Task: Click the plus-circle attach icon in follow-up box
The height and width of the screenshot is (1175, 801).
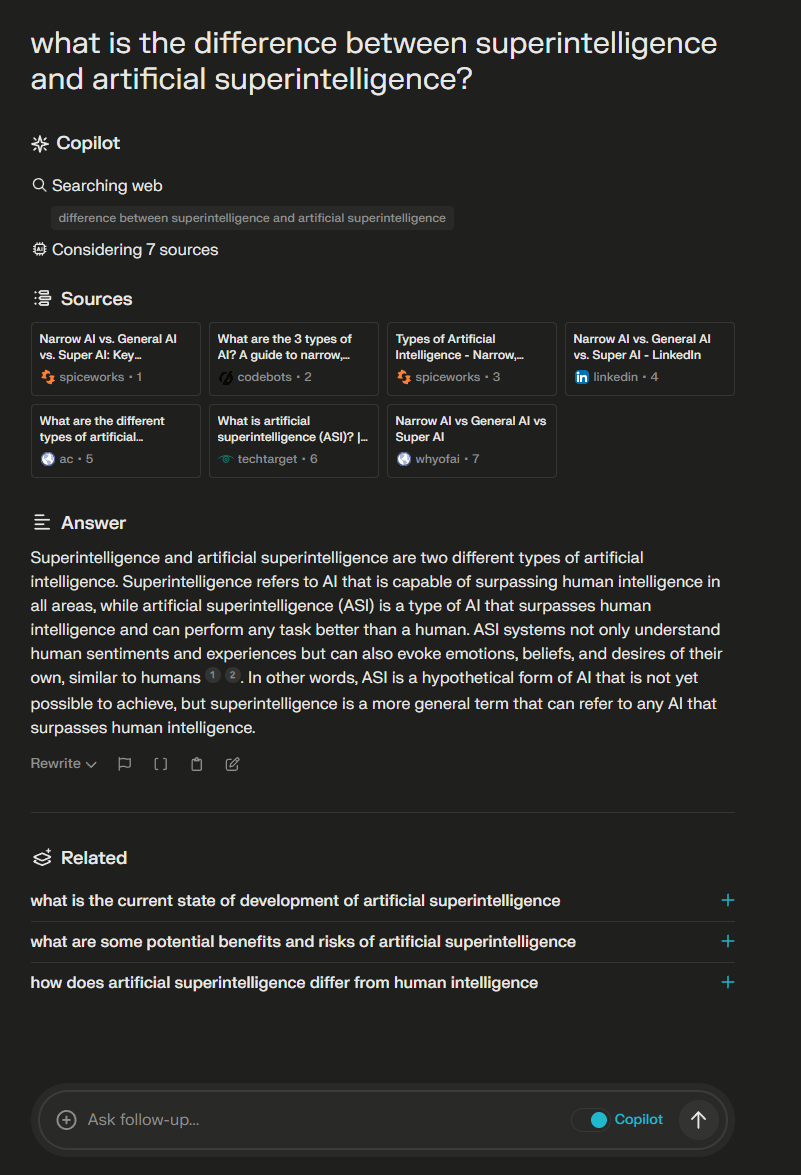Action: [x=66, y=1120]
